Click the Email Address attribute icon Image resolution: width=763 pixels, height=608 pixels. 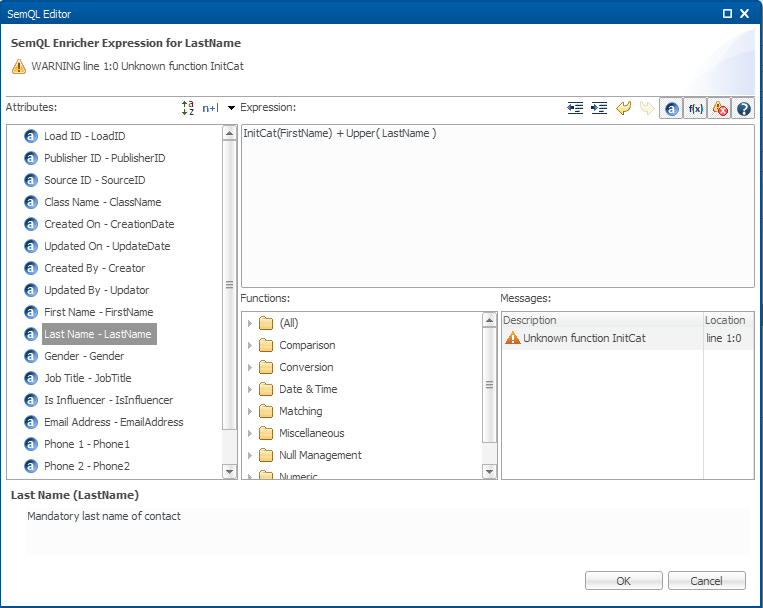coord(31,422)
